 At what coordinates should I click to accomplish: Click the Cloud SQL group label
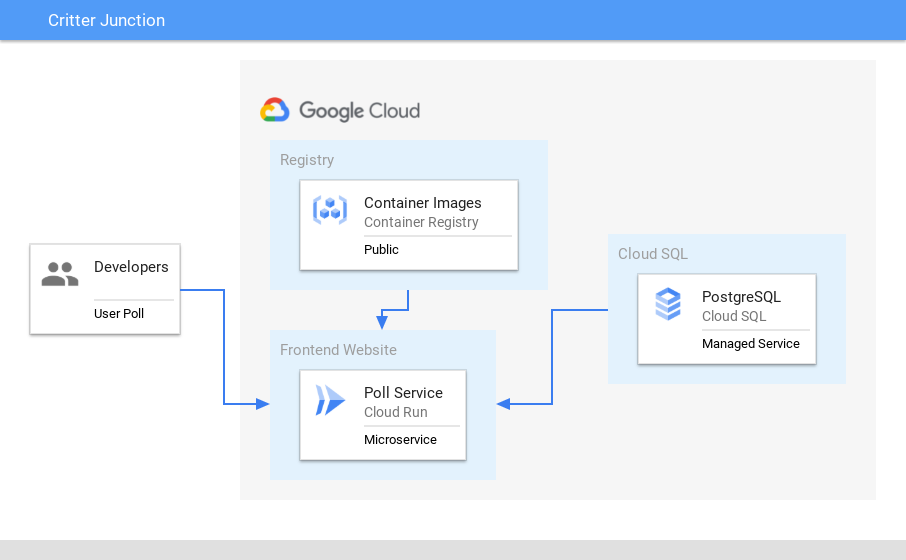[x=653, y=254]
